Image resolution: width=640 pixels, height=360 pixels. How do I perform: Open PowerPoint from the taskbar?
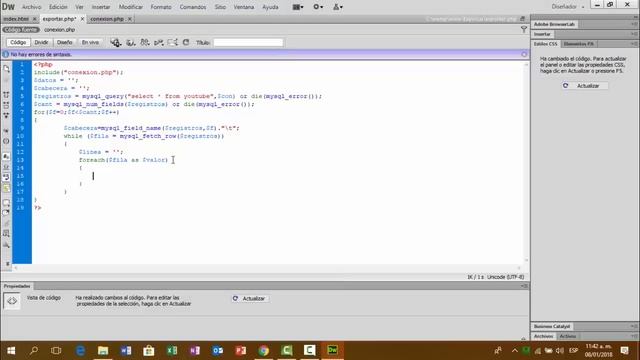tap(240, 350)
